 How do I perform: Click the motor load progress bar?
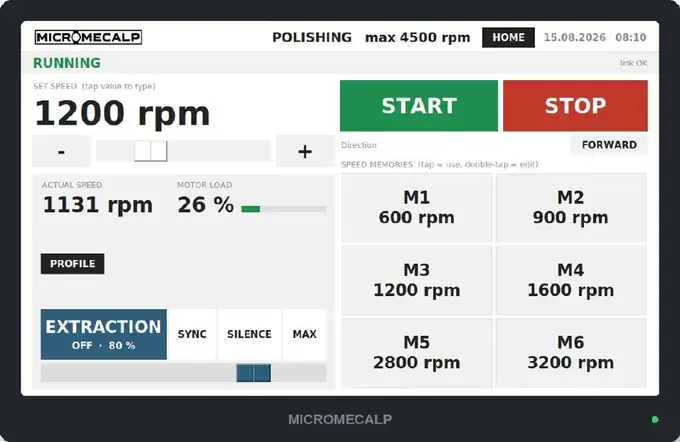pos(284,209)
